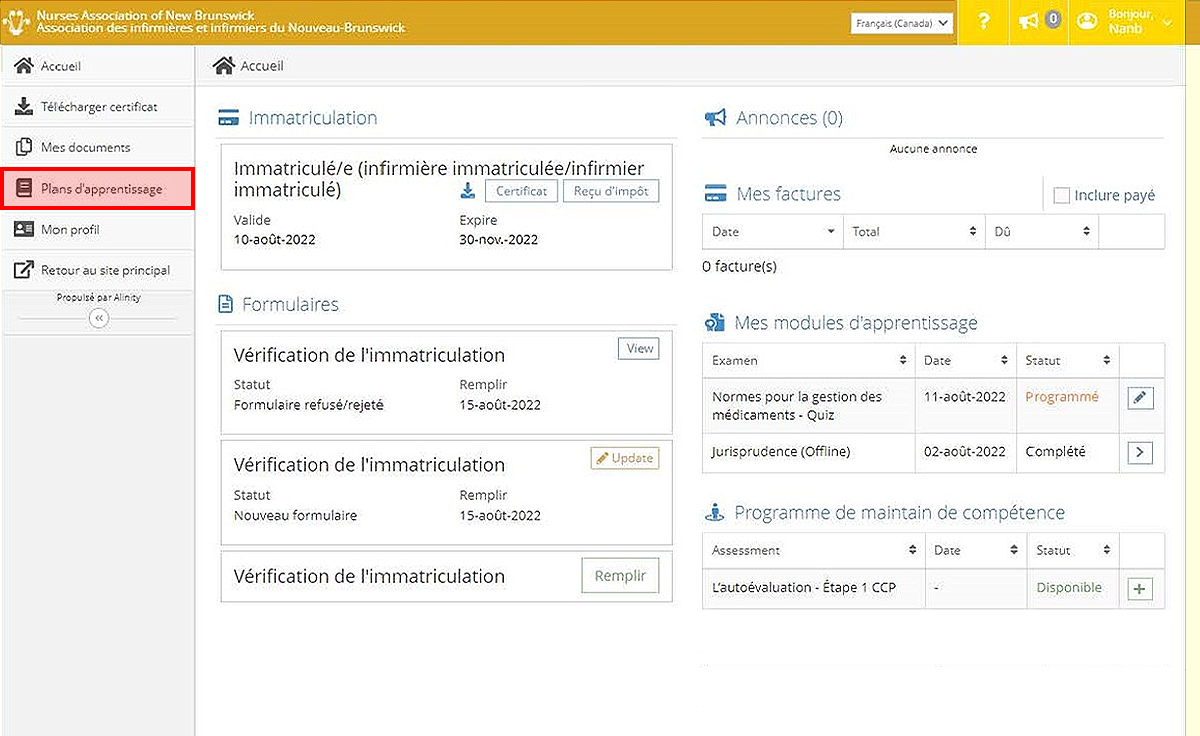Click the home icon in breadcrumb
1200x736 pixels.
pyautogui.click(x=224, y=66)
